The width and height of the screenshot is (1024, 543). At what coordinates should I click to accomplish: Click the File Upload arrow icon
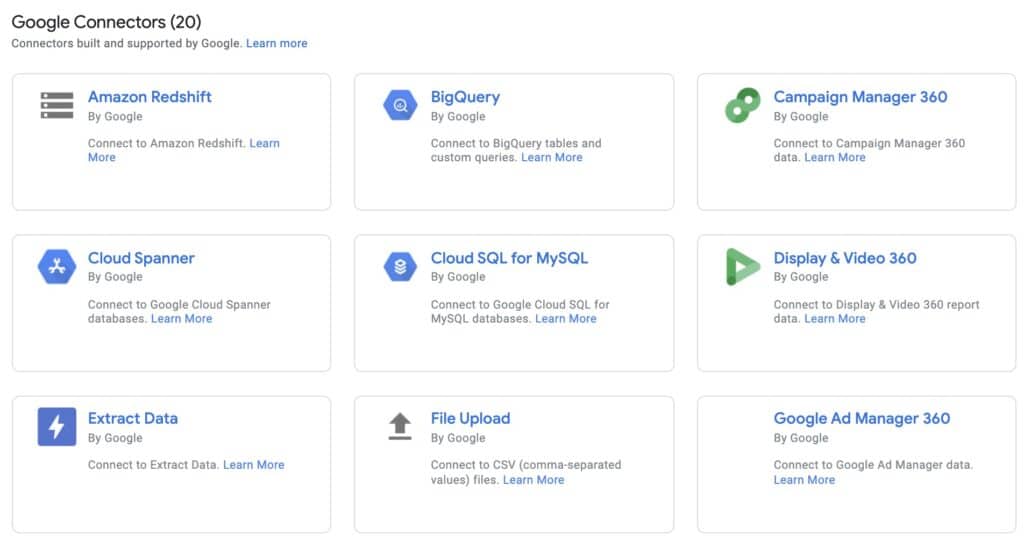click(400, 427)
